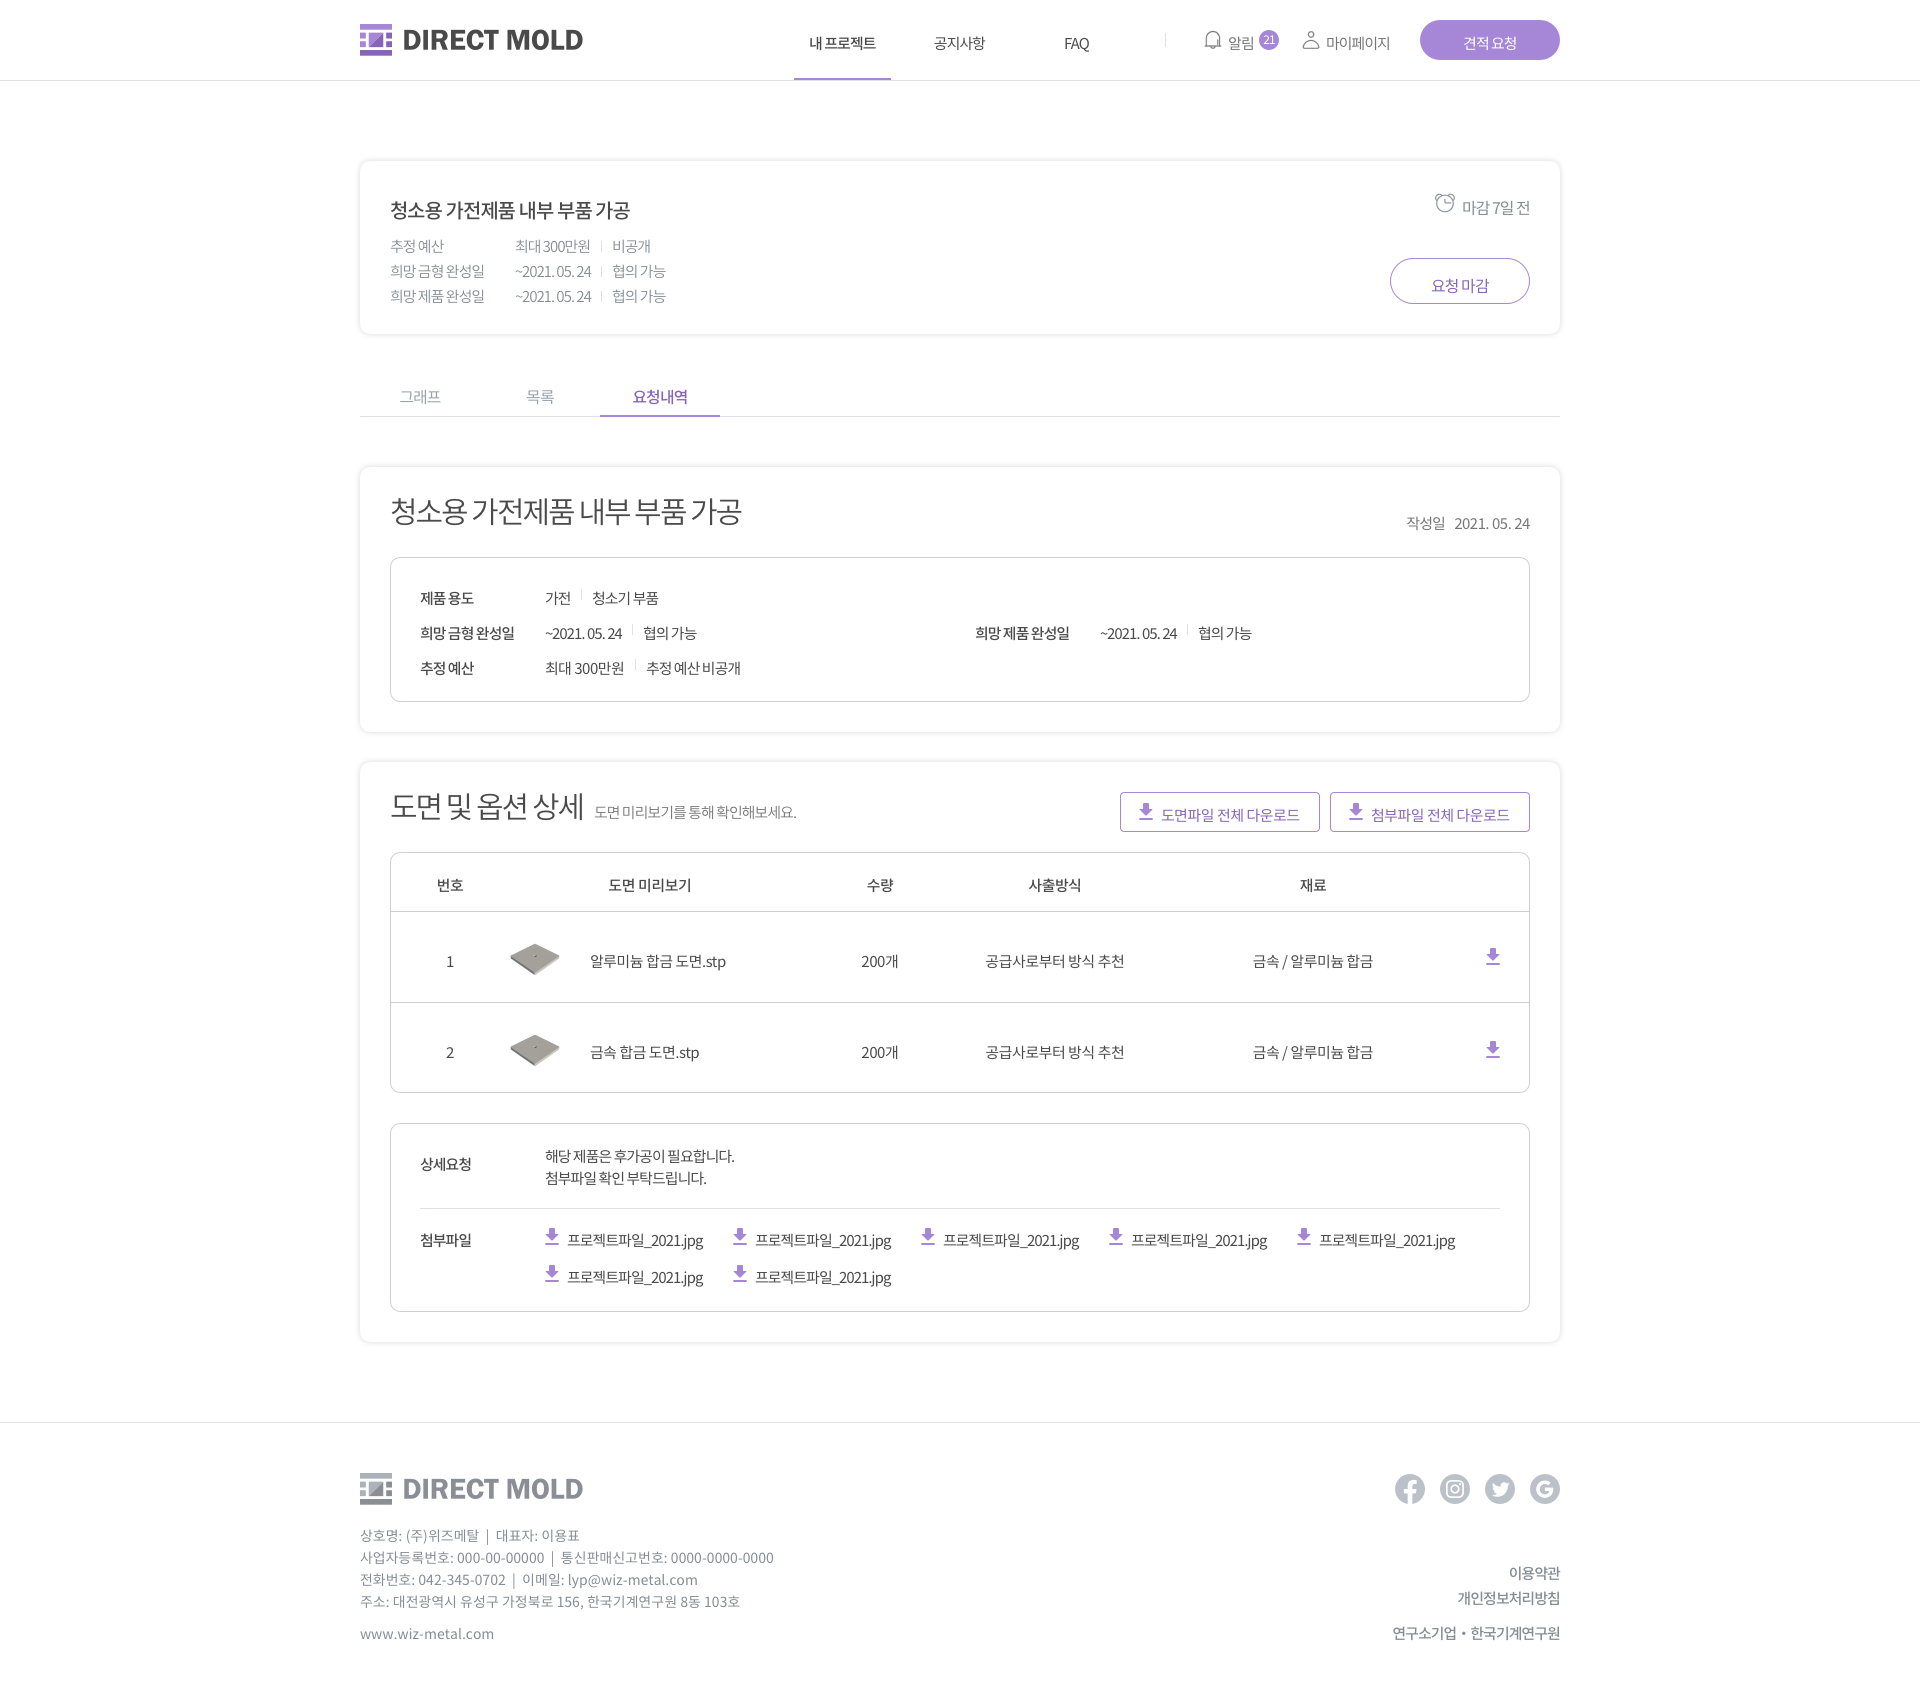
Task: Download 알루미늄 합금 도면.stp file icon
Action: [x=1492, y=957]
